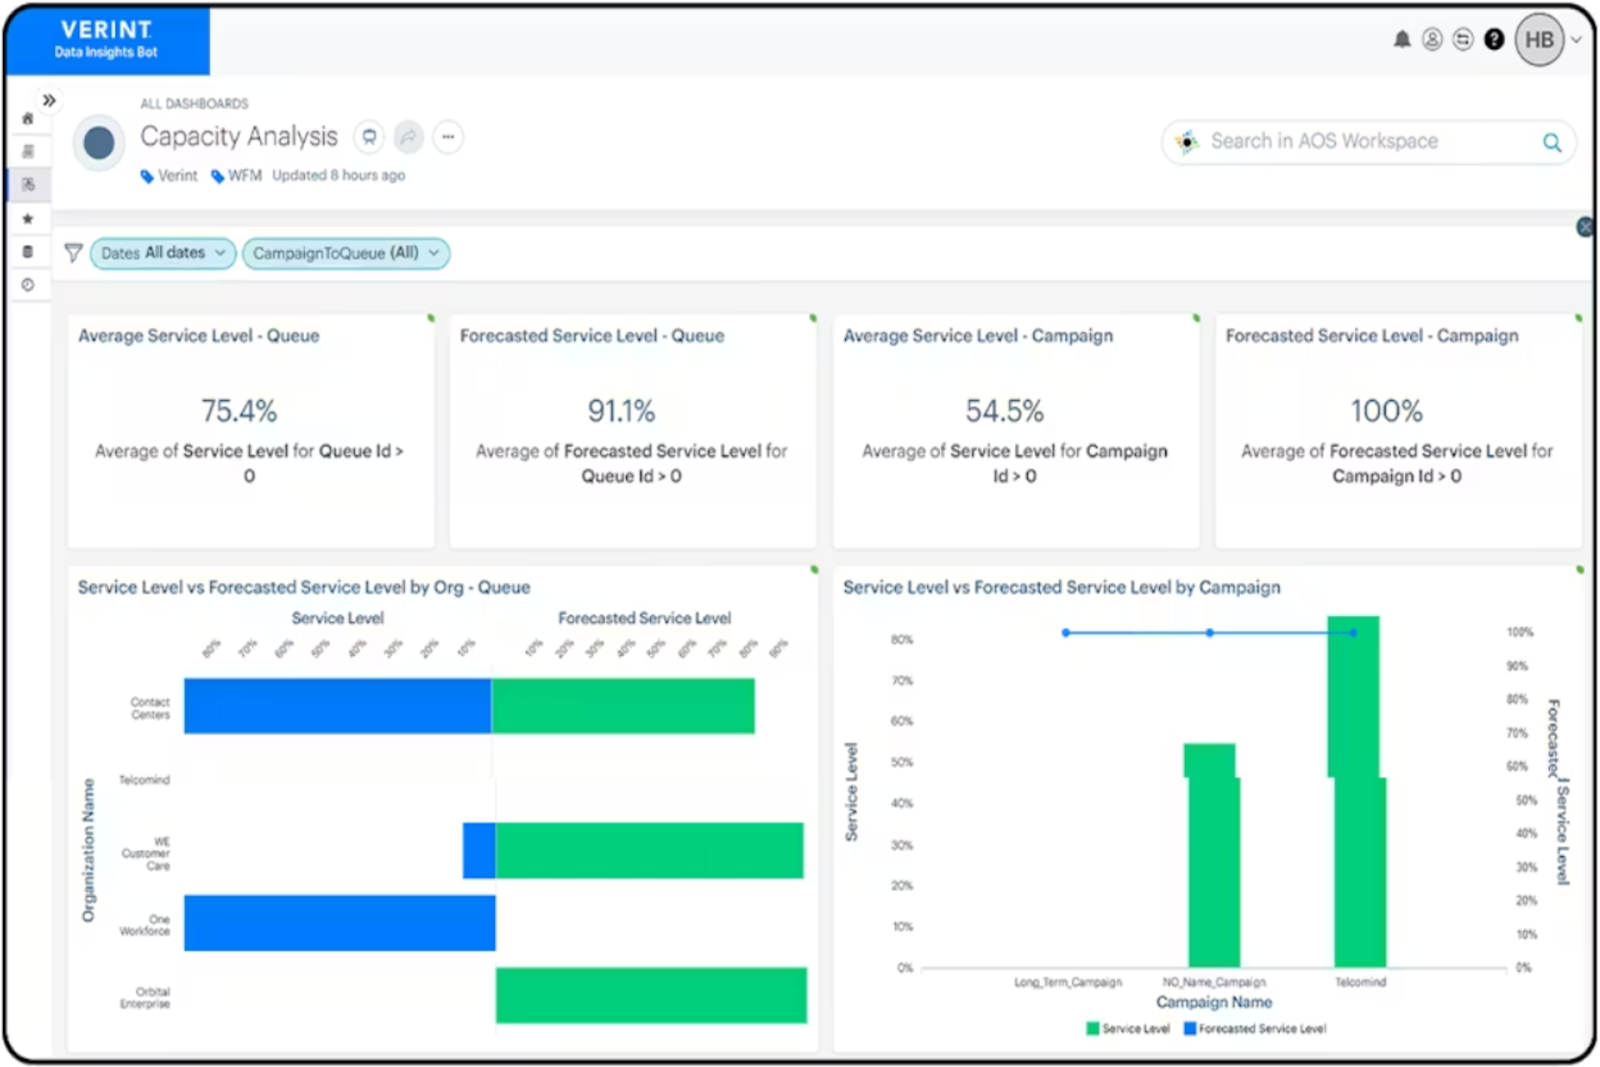Click into Search in AOS Workspace field
1600x1067 pixels.
[x=1368, y=141]
